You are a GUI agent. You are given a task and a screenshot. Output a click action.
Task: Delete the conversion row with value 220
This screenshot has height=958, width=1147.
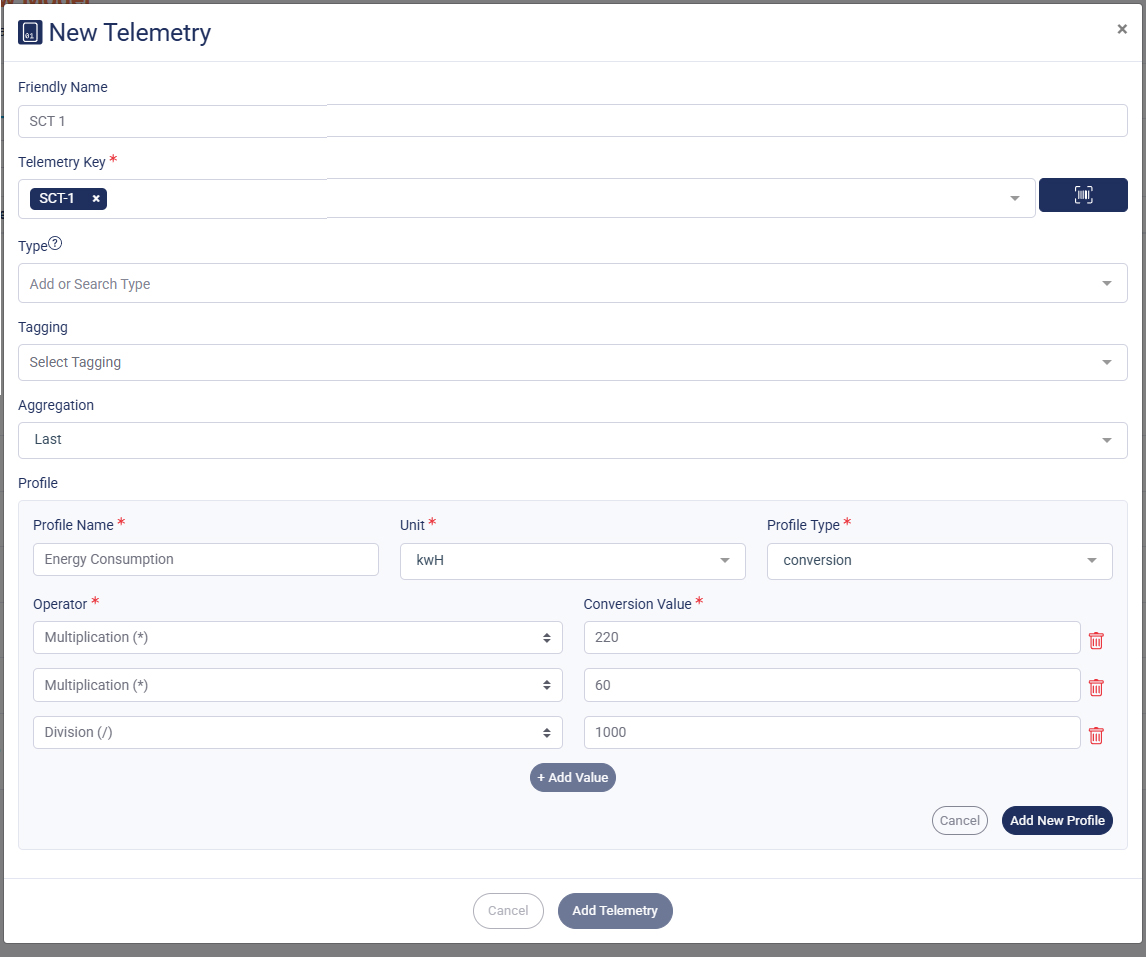click(1096, 640)
